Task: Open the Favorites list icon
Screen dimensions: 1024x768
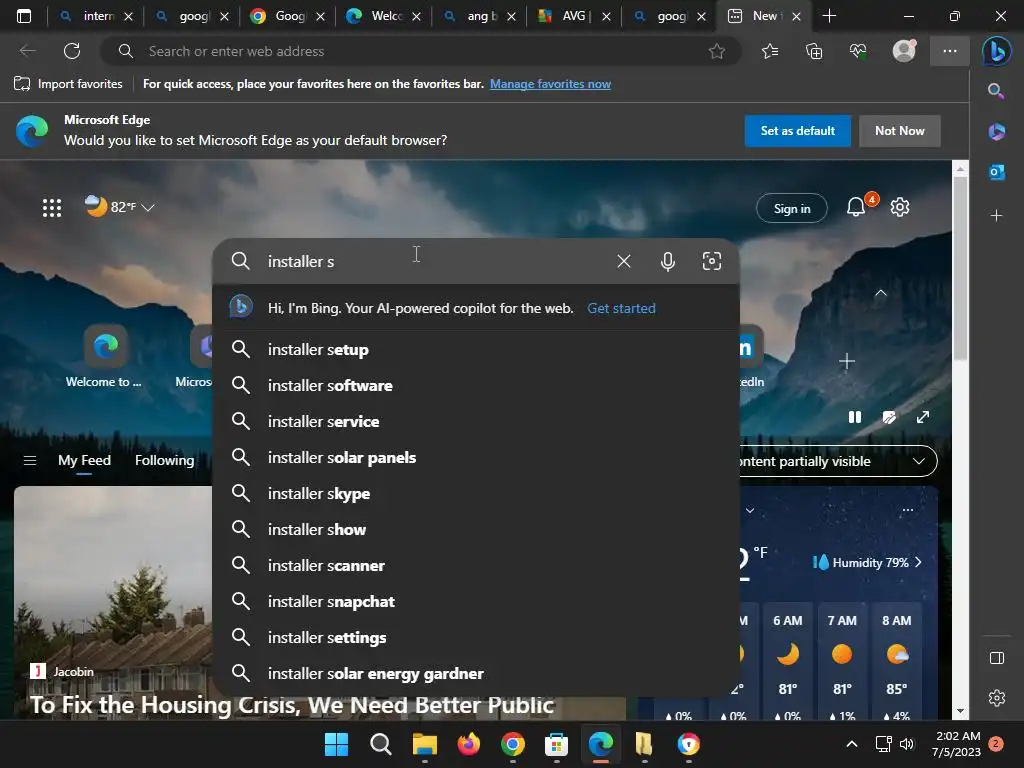Action: 770,51
